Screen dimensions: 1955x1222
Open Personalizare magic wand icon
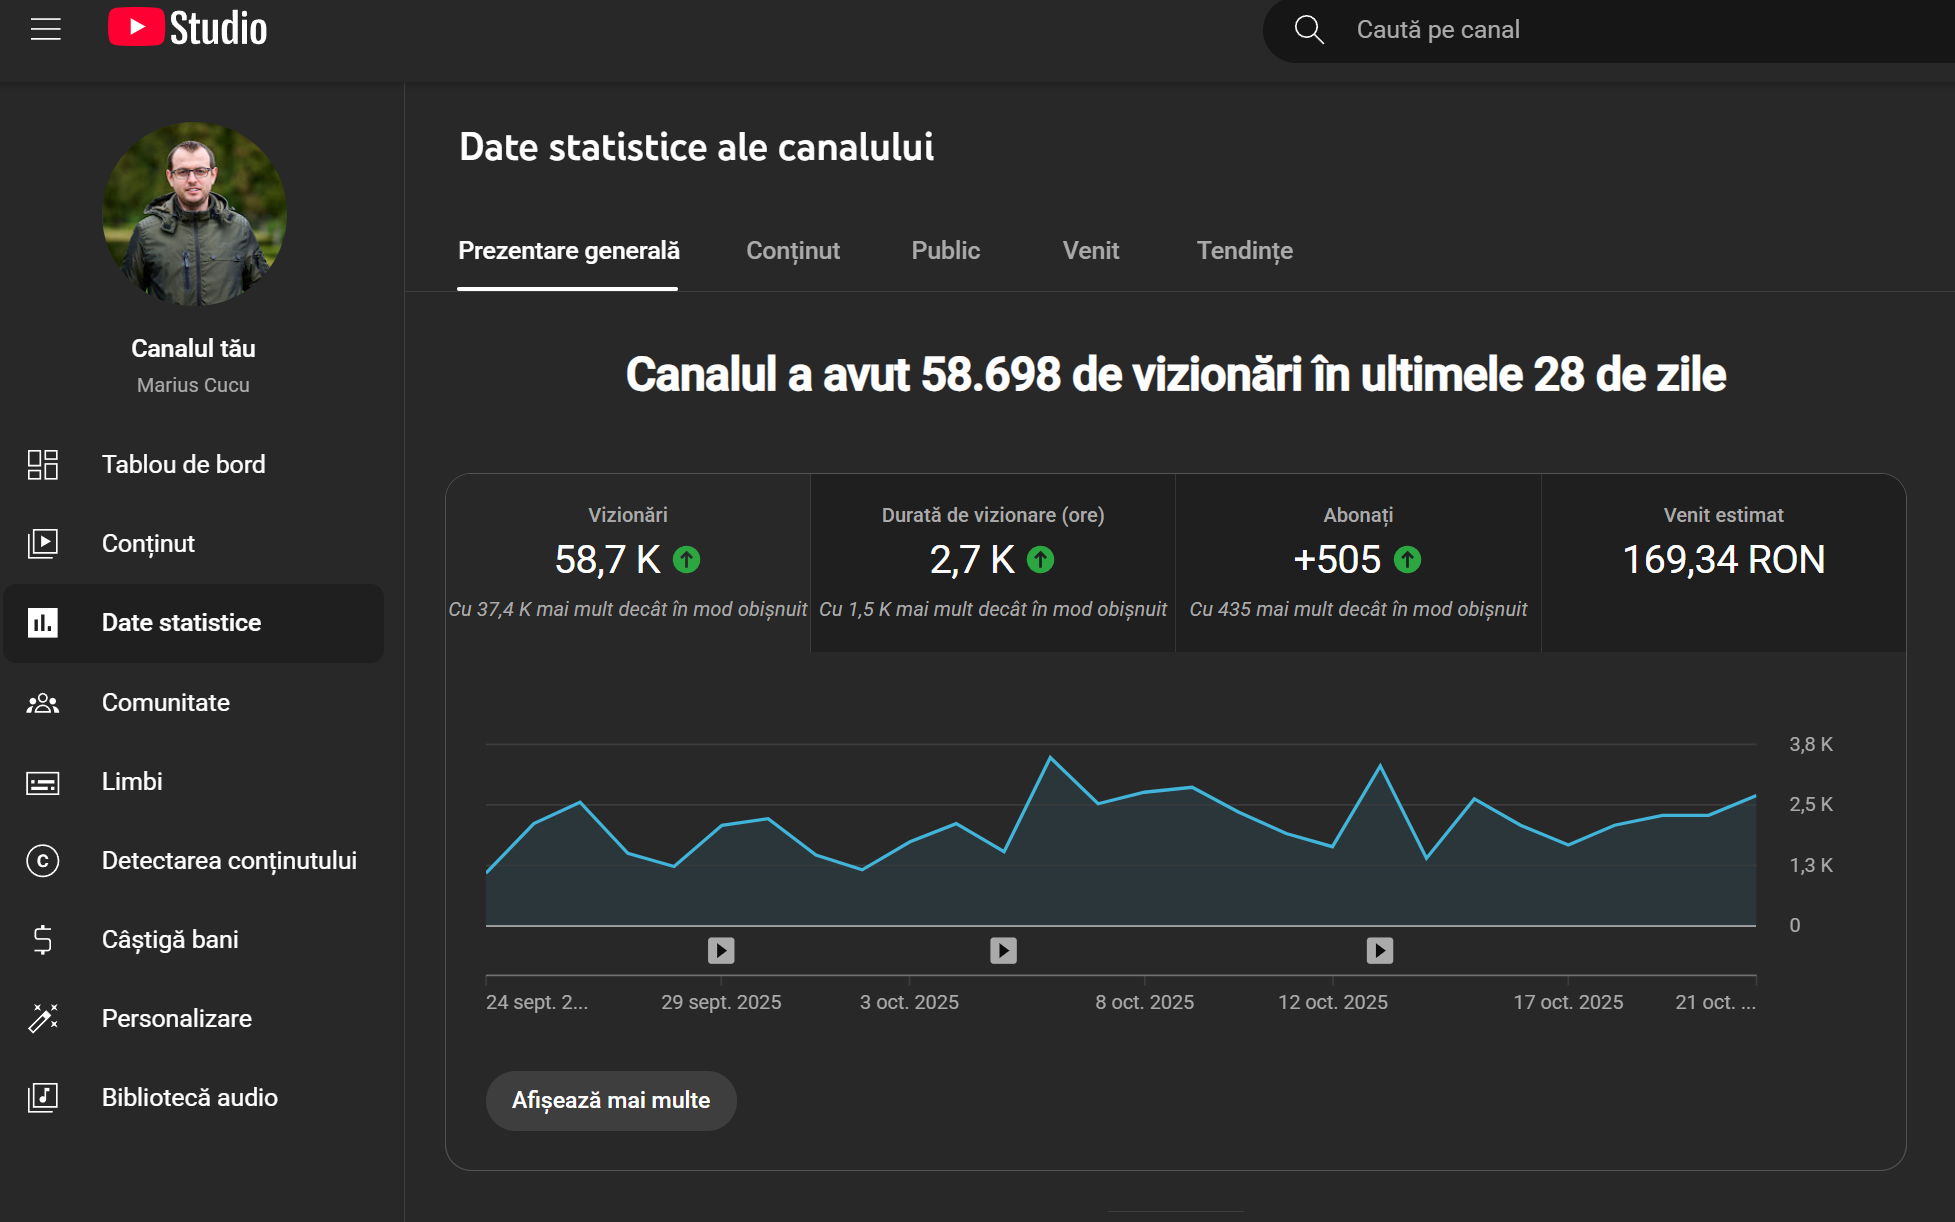click(x=43, y=1018)
